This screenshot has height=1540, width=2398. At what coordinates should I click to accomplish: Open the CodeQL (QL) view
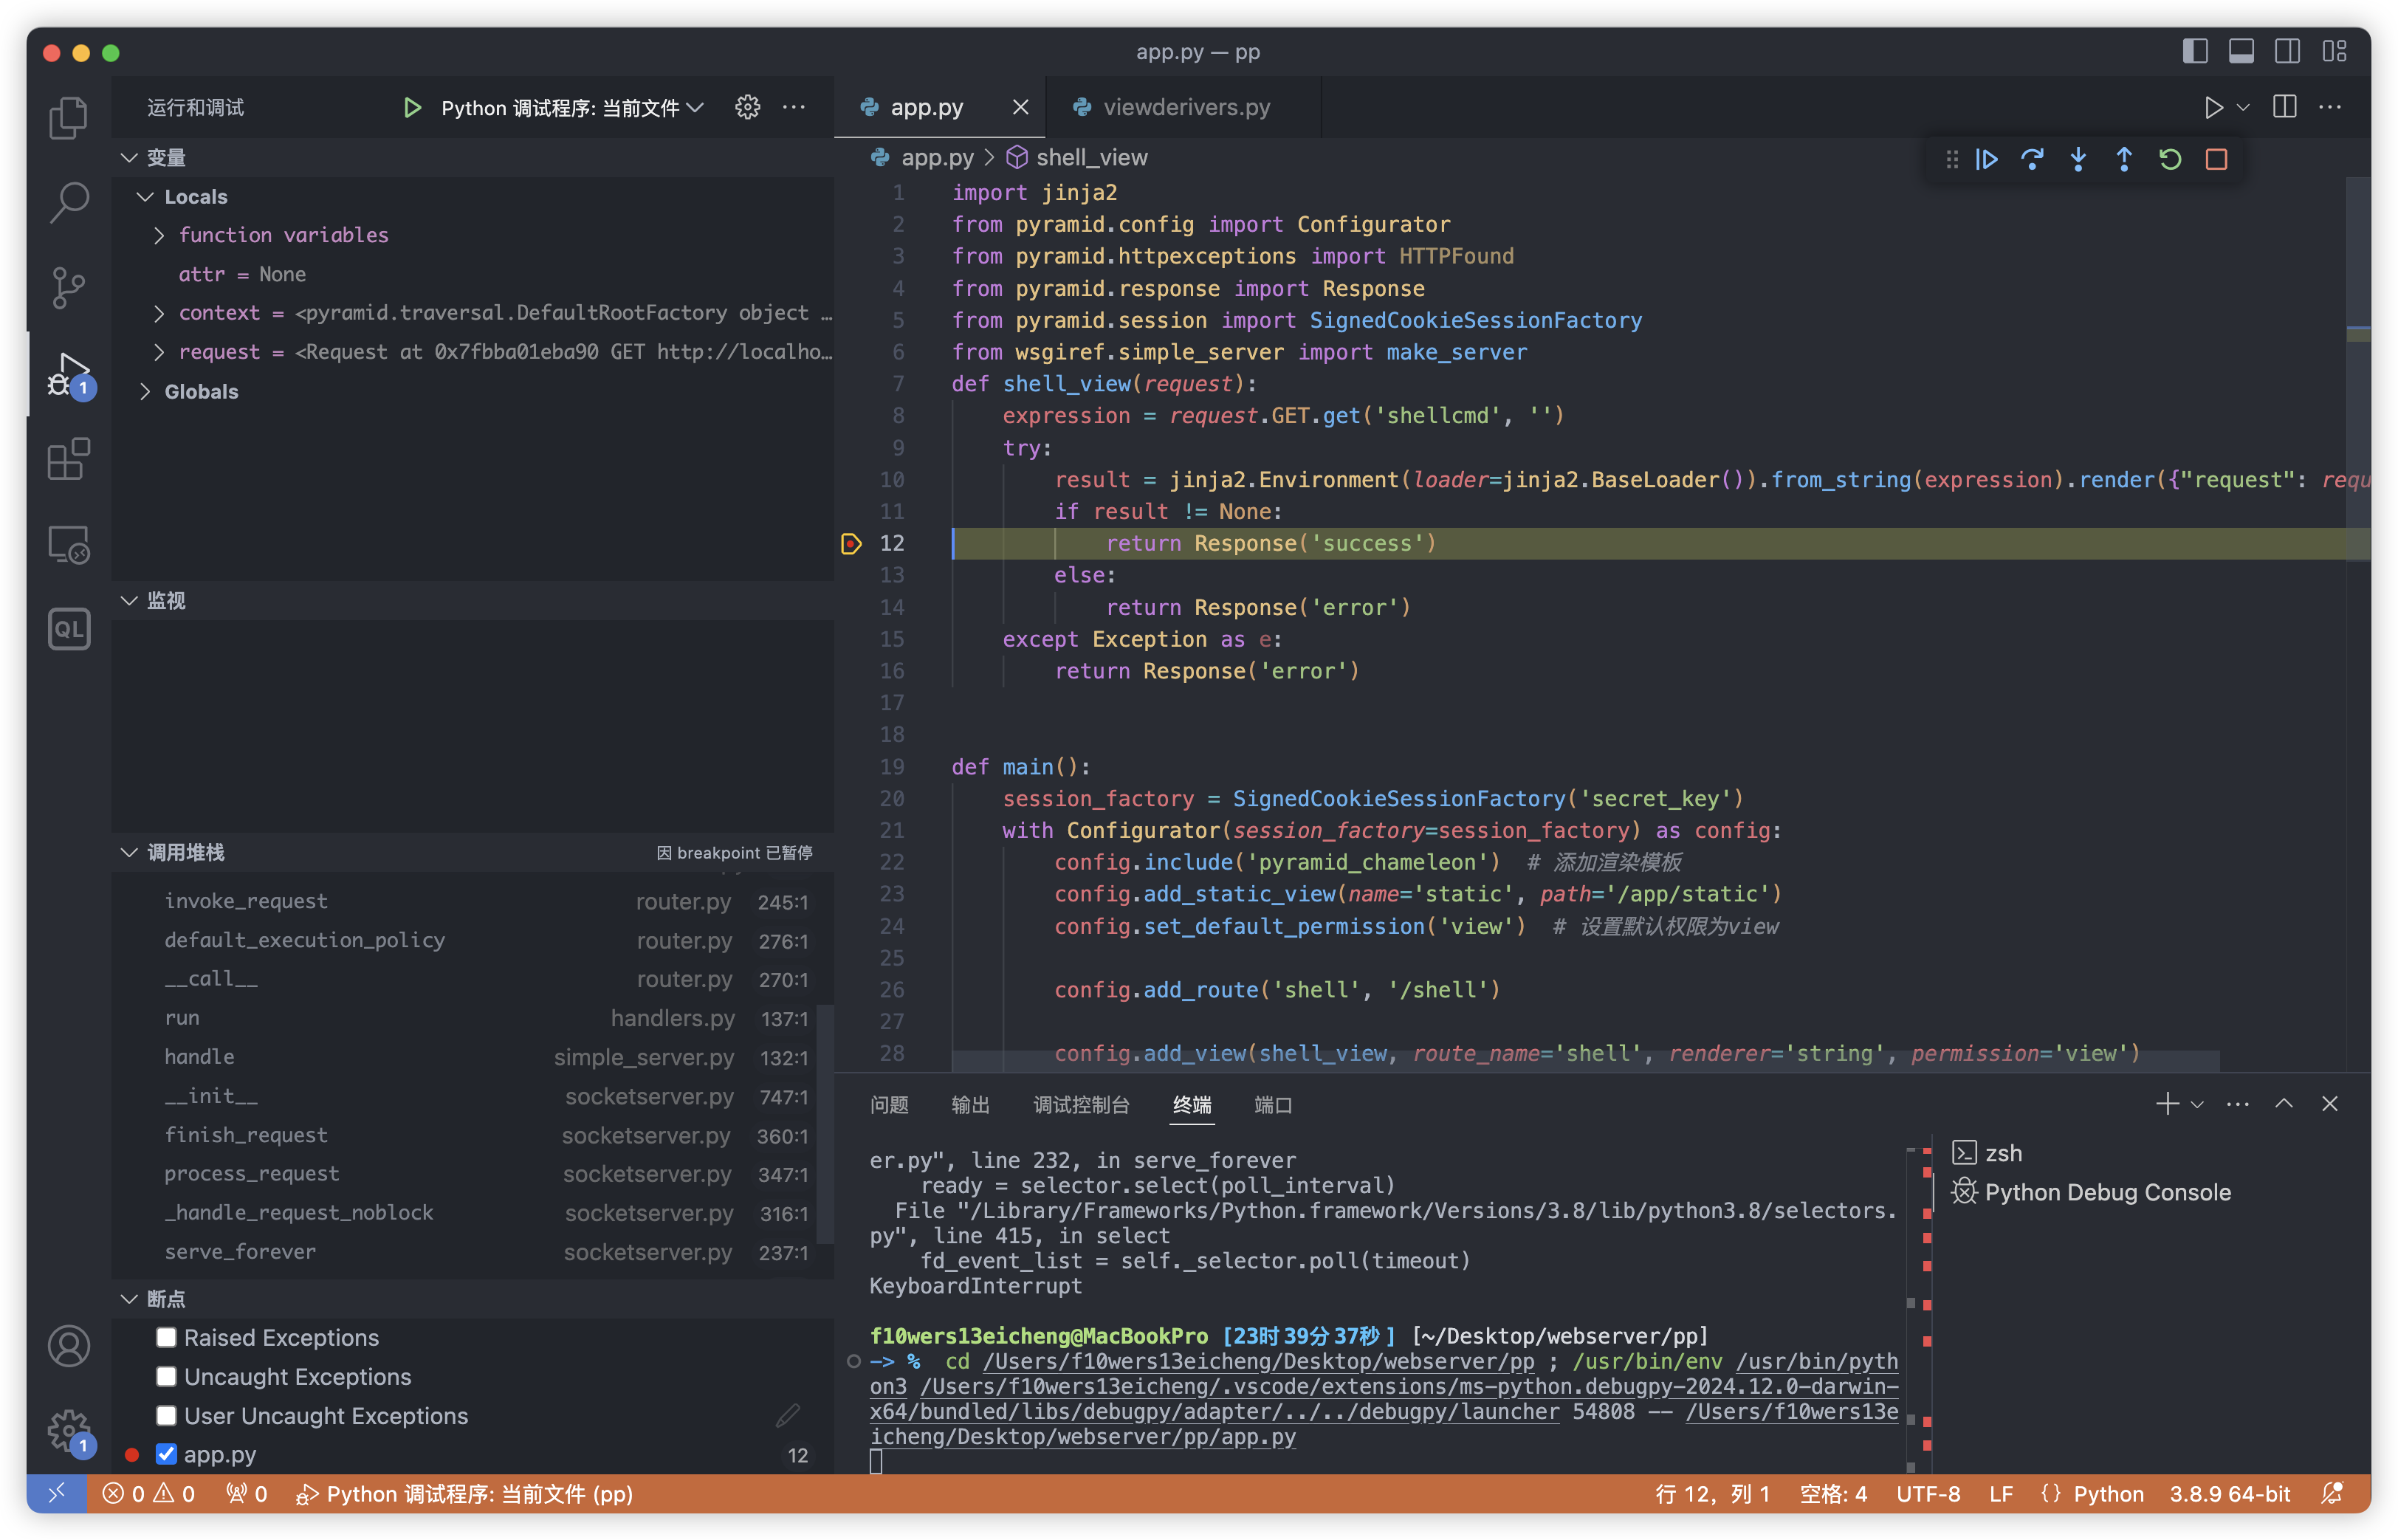[68, 629]
